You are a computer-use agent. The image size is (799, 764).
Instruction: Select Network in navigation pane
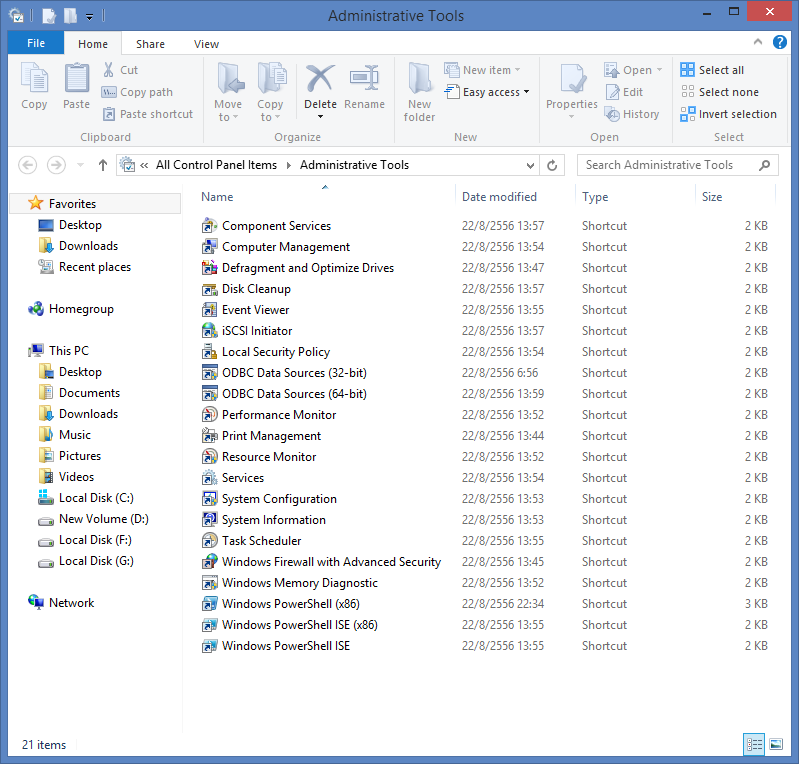point(71,603)
